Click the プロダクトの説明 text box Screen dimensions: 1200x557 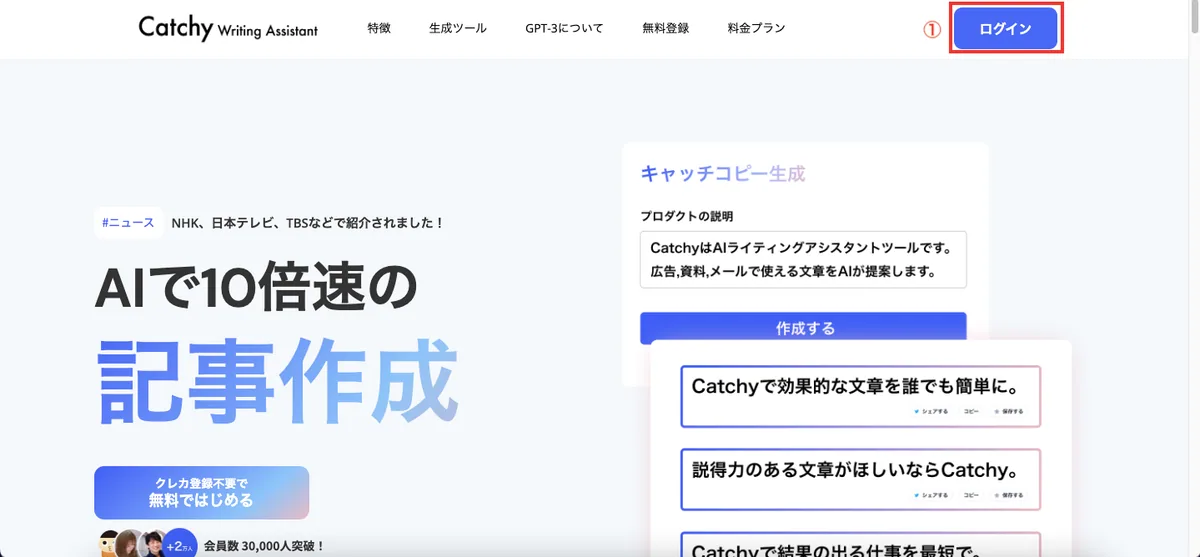803,260
